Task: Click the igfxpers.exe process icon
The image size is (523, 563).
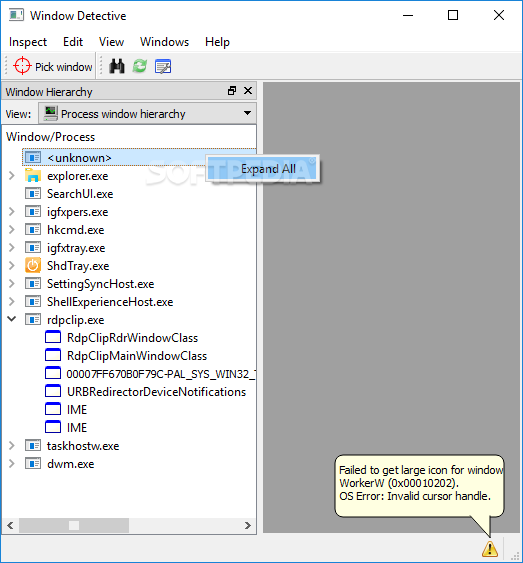Action: (33, 211)
